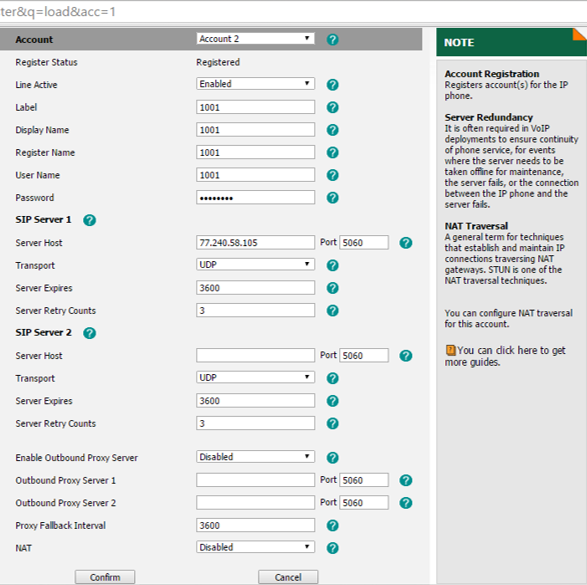Open the Line Active Enabled dropdown

point(255,83)
